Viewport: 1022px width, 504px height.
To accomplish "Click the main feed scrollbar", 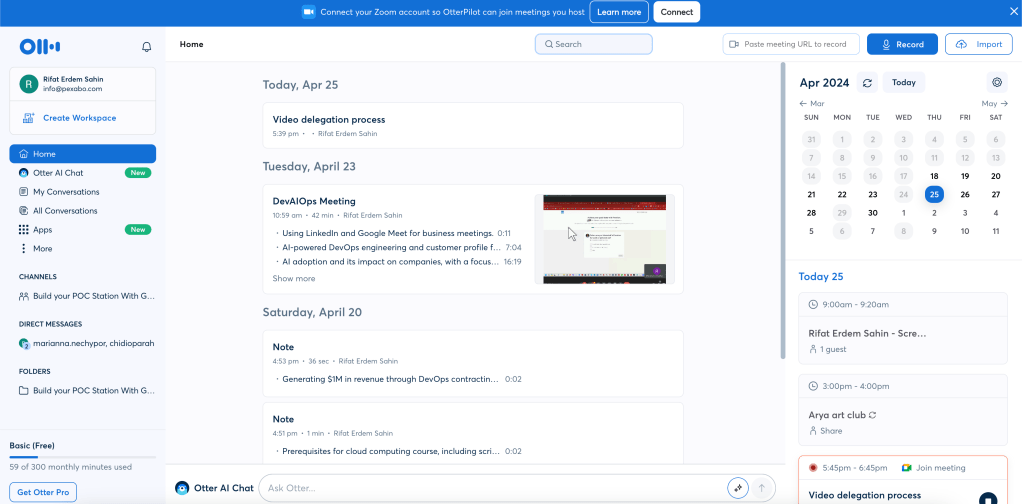I will click(783, 210).
